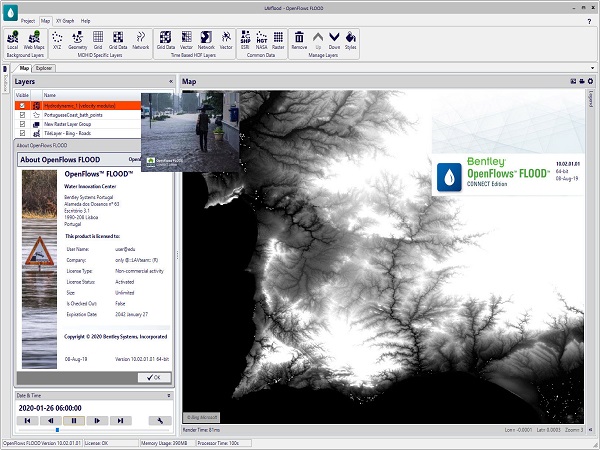
Task: Switch to the Explorer tab
Action: (44, 68)
